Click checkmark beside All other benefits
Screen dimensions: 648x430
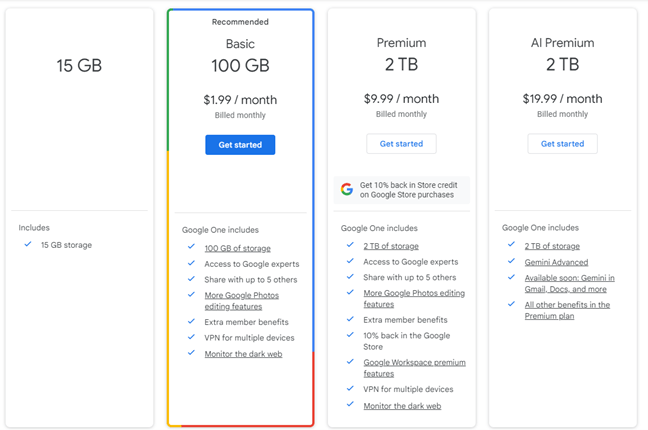point(511,304)
